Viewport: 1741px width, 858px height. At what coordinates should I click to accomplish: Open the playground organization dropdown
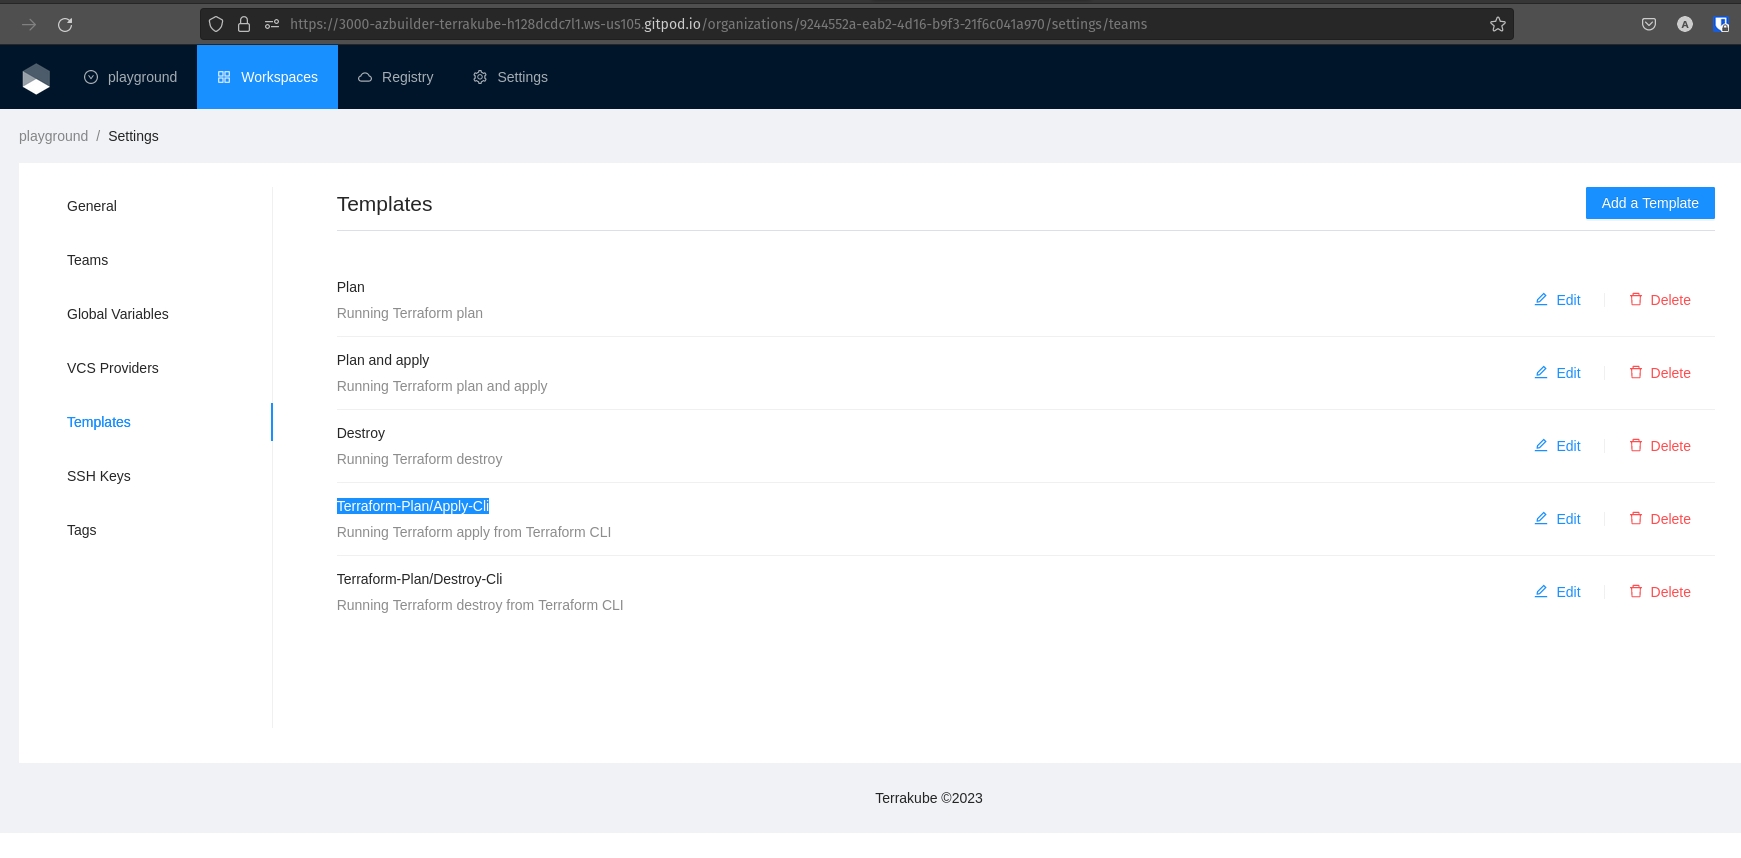pyautogui.click(x=131, y=77)
